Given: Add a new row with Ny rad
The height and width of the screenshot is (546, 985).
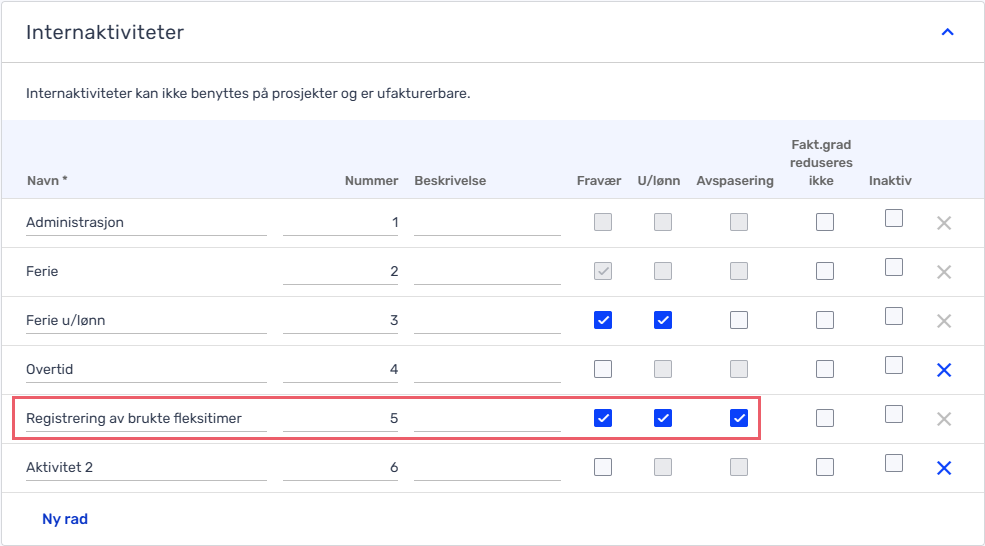Looking at the screenshot, I should click(65, 519).
